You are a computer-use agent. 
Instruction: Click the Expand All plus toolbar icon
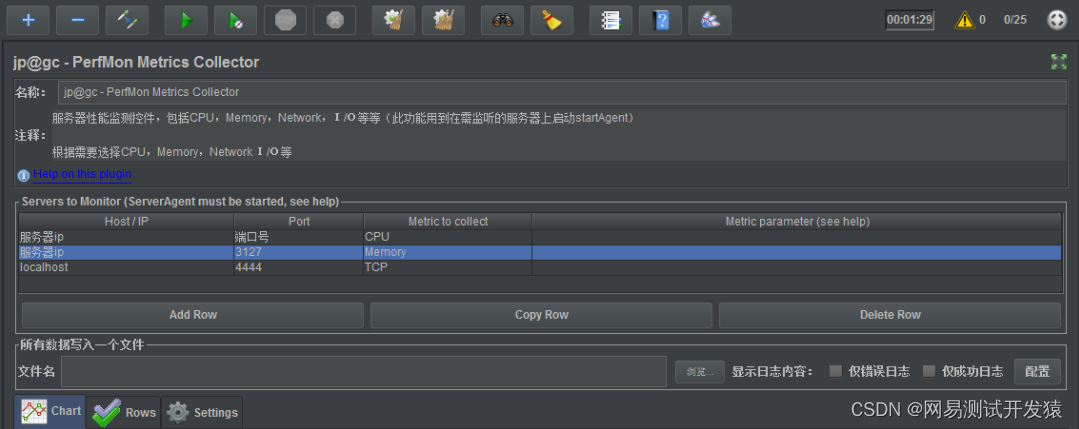coord(28,20)
